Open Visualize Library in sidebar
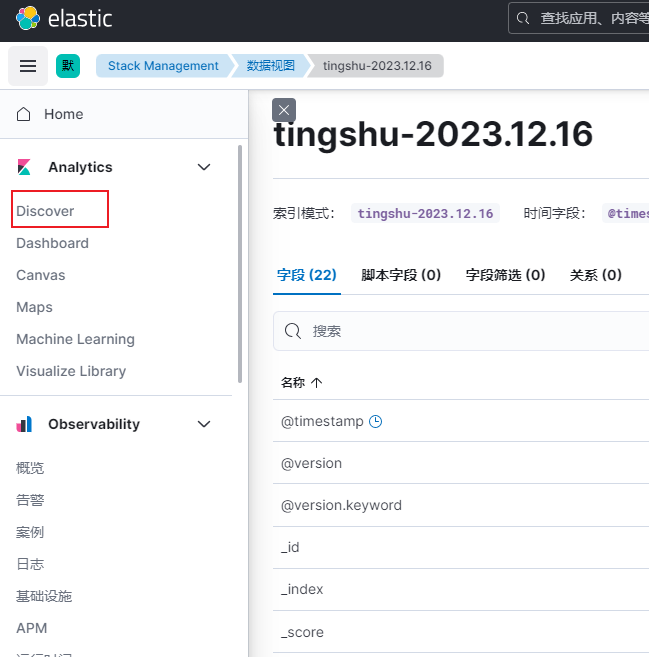The width and height of the screenshot is (649, 657). coord(71,371)
